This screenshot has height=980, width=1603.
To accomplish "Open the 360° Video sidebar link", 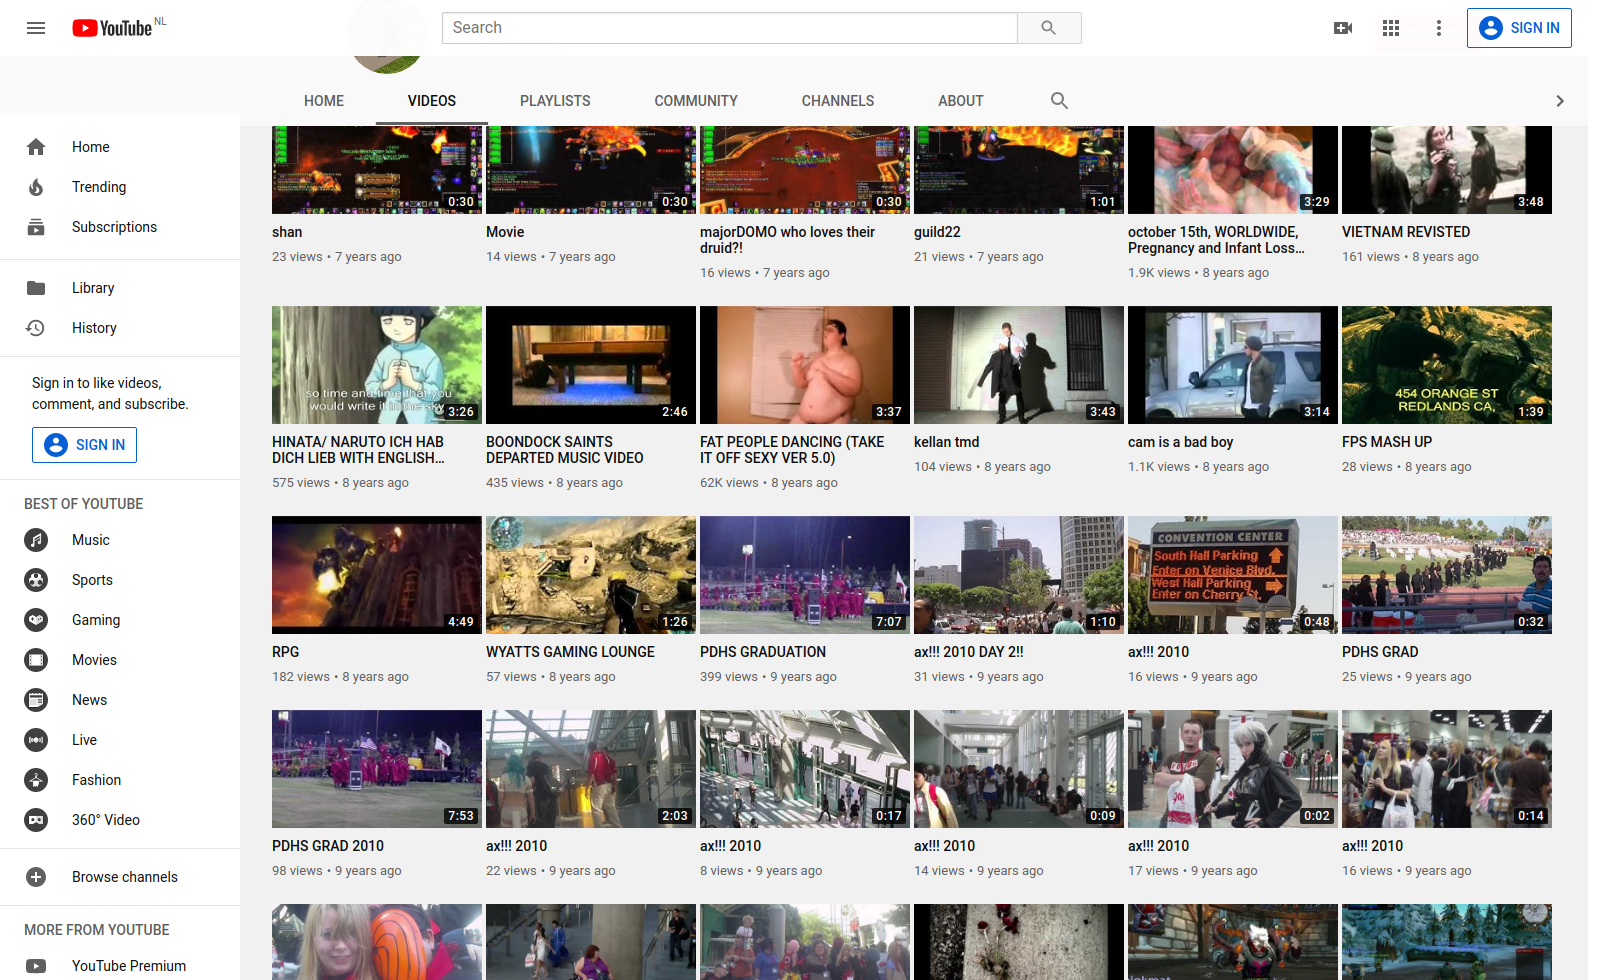I will 120,820.
